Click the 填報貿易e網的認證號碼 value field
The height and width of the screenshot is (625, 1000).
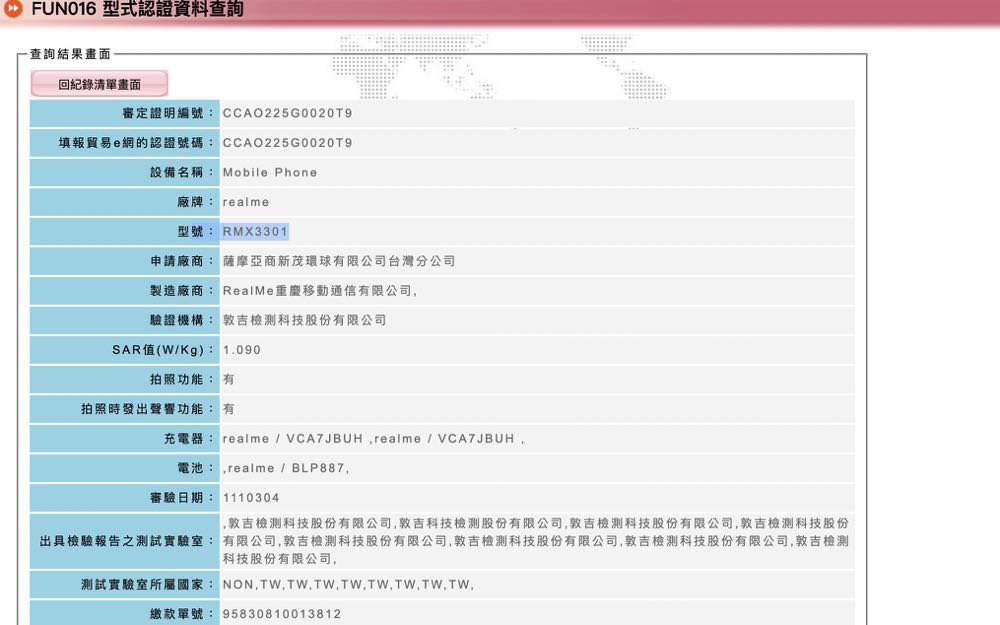[x=287, y=143]
